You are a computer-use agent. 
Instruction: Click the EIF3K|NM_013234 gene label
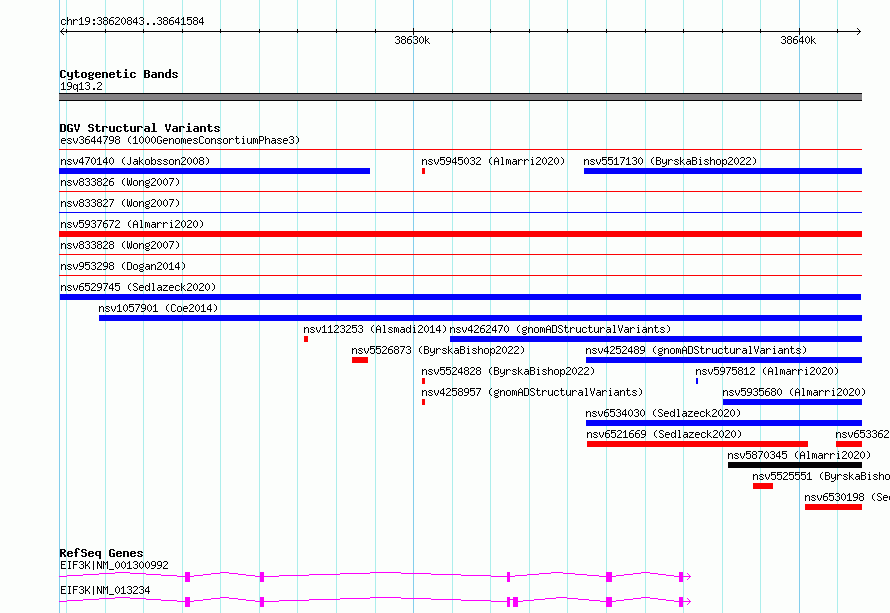(106, 590)
